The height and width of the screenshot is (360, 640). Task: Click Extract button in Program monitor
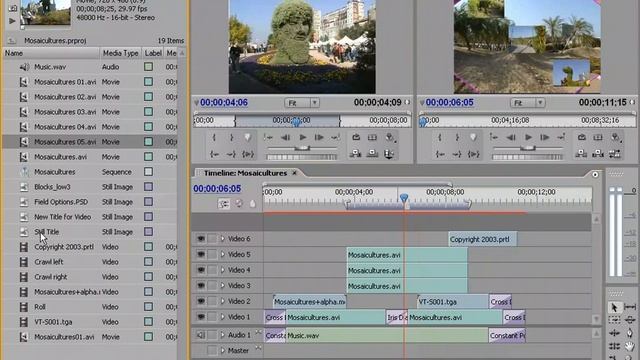pos(598,154)
